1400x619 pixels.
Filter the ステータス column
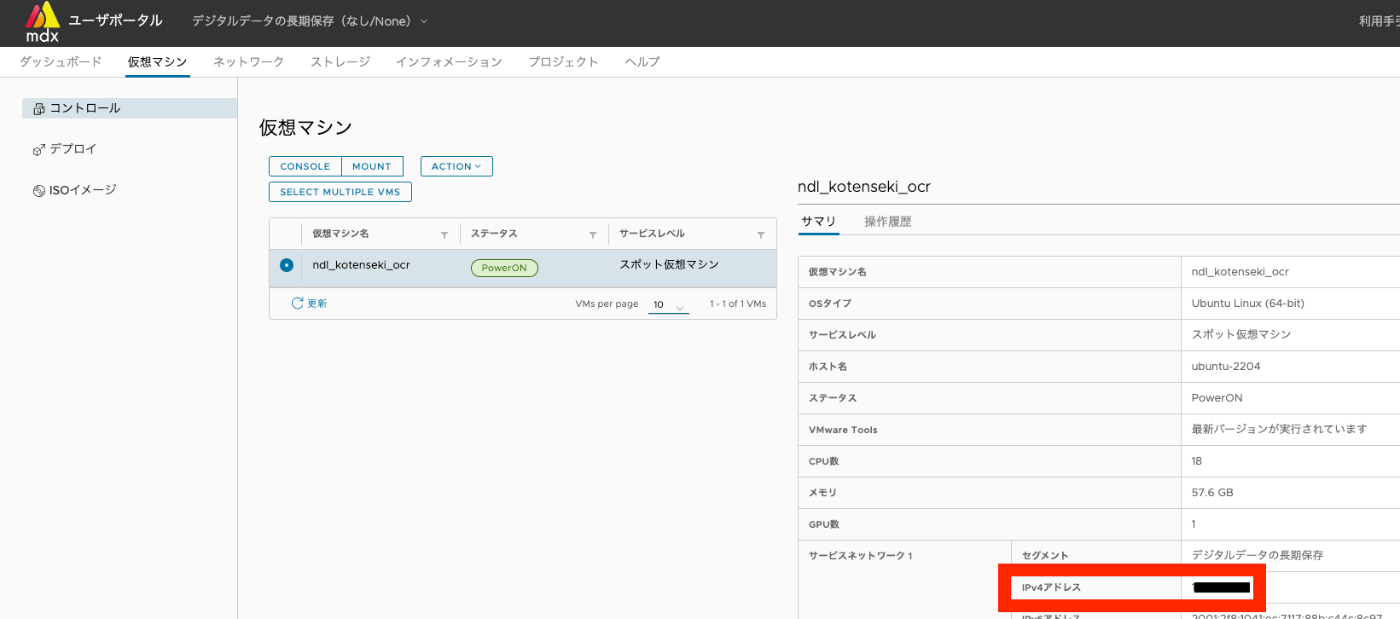coord(593,234)
